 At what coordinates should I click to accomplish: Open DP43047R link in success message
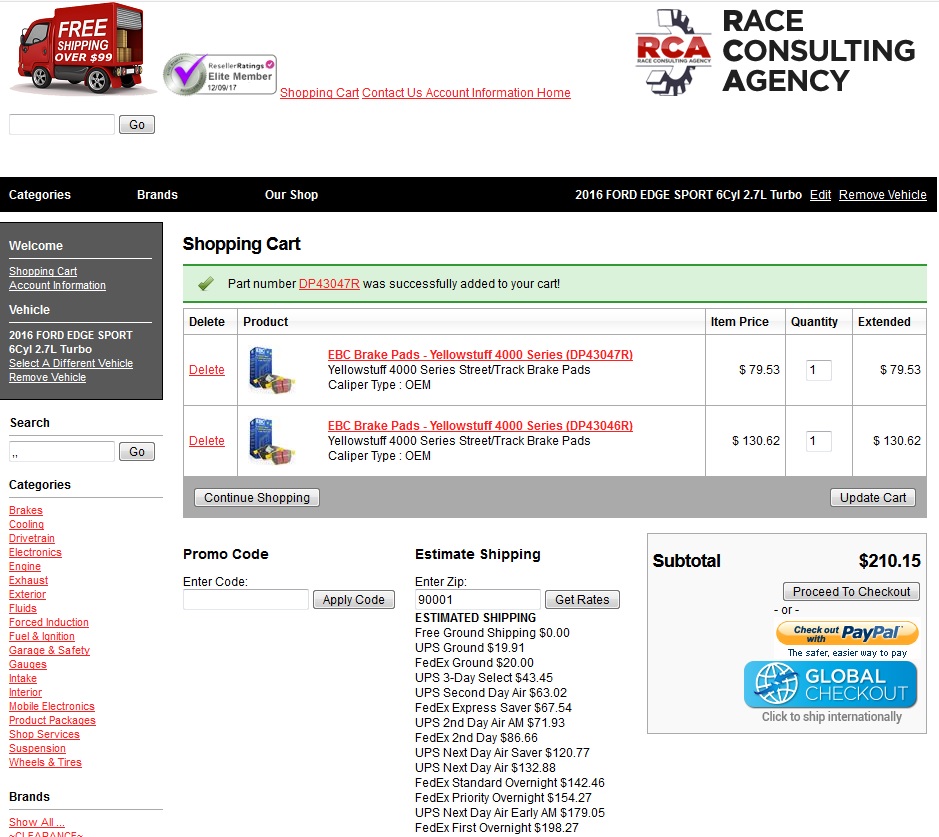pyautogui.click(x=329, y=284)
